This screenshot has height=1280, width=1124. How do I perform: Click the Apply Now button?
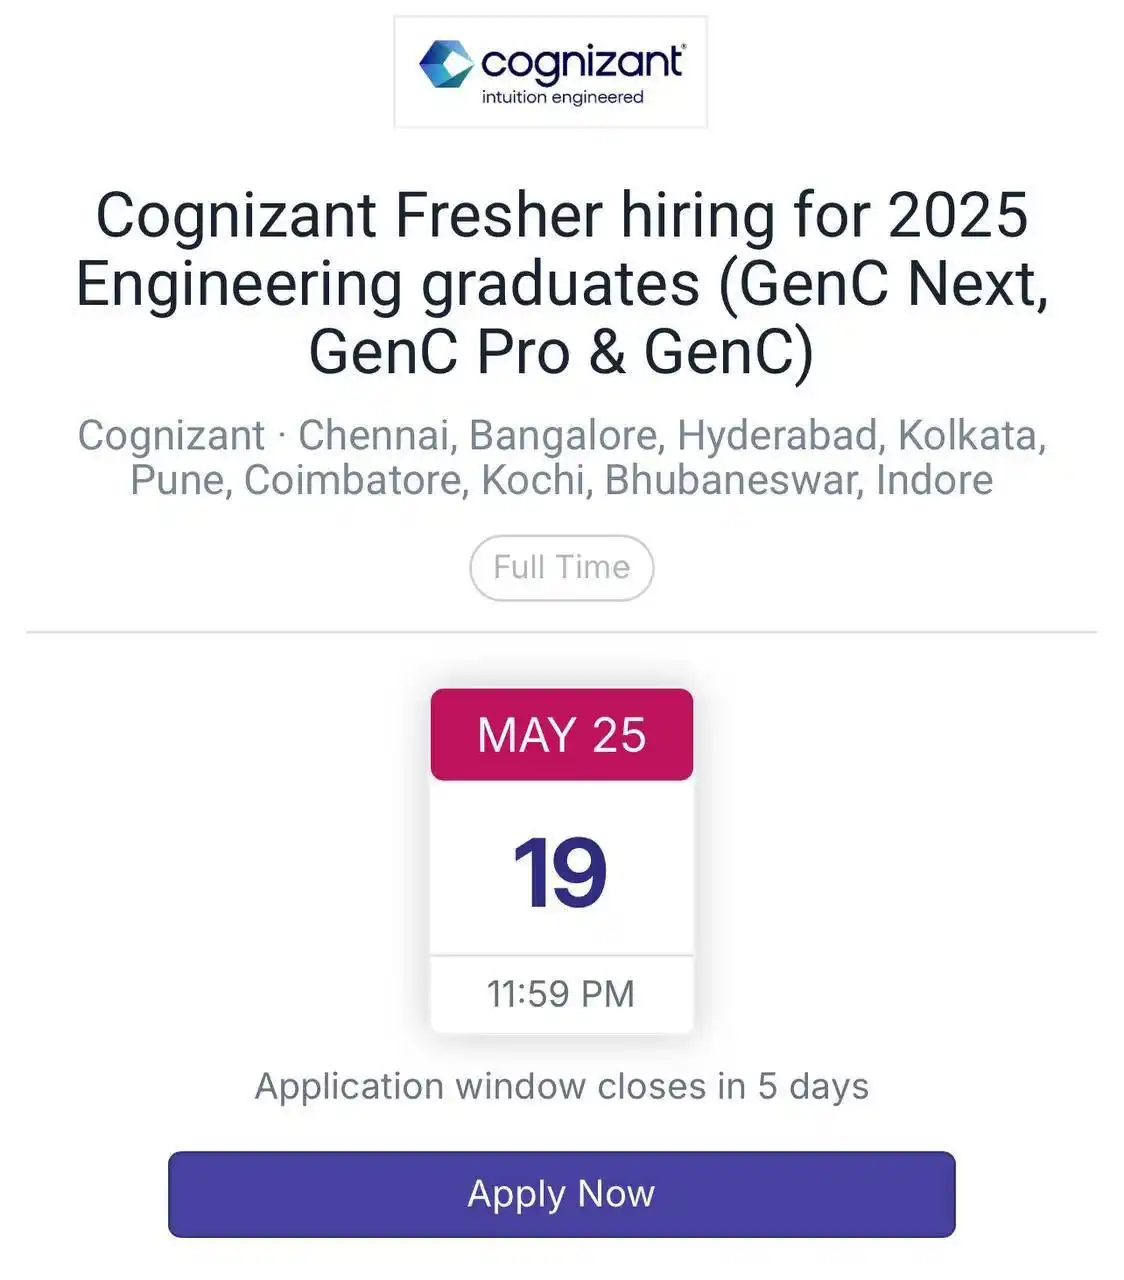[x=561, y=1194]
